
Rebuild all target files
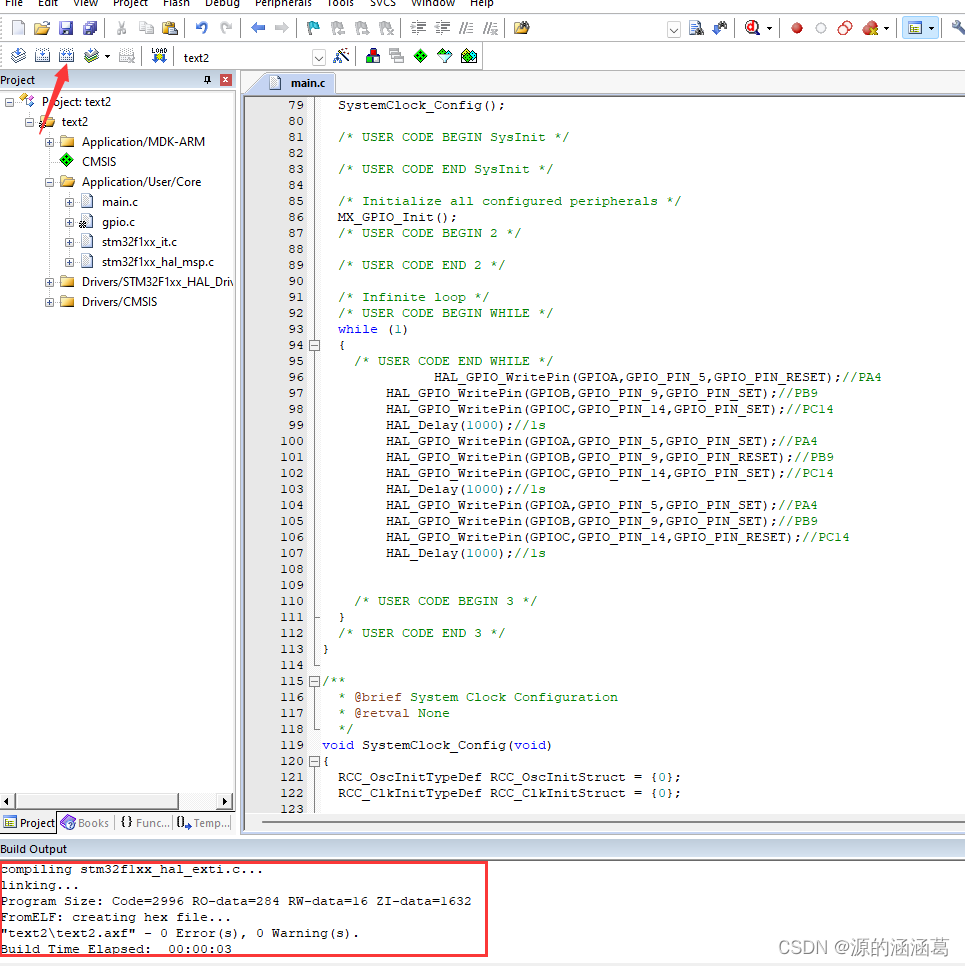click(67, 56)
